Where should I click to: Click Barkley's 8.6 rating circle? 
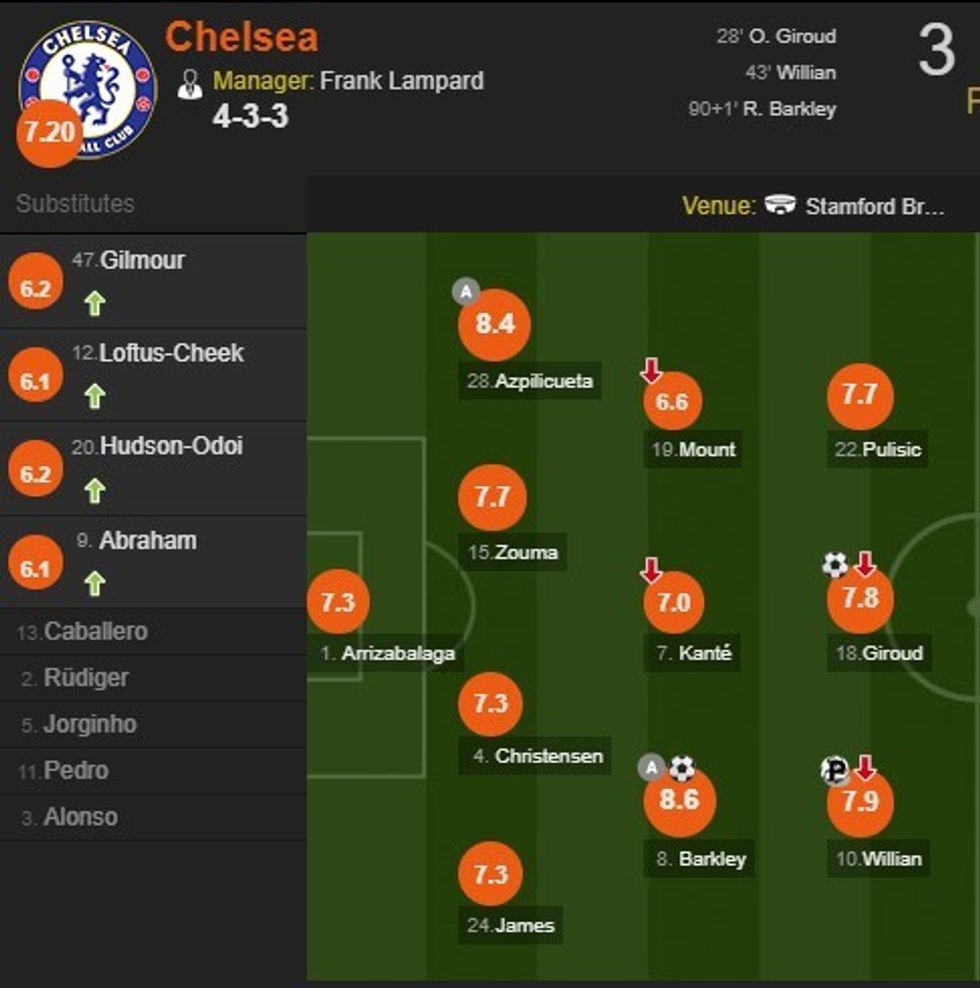[x=680, y=800]
